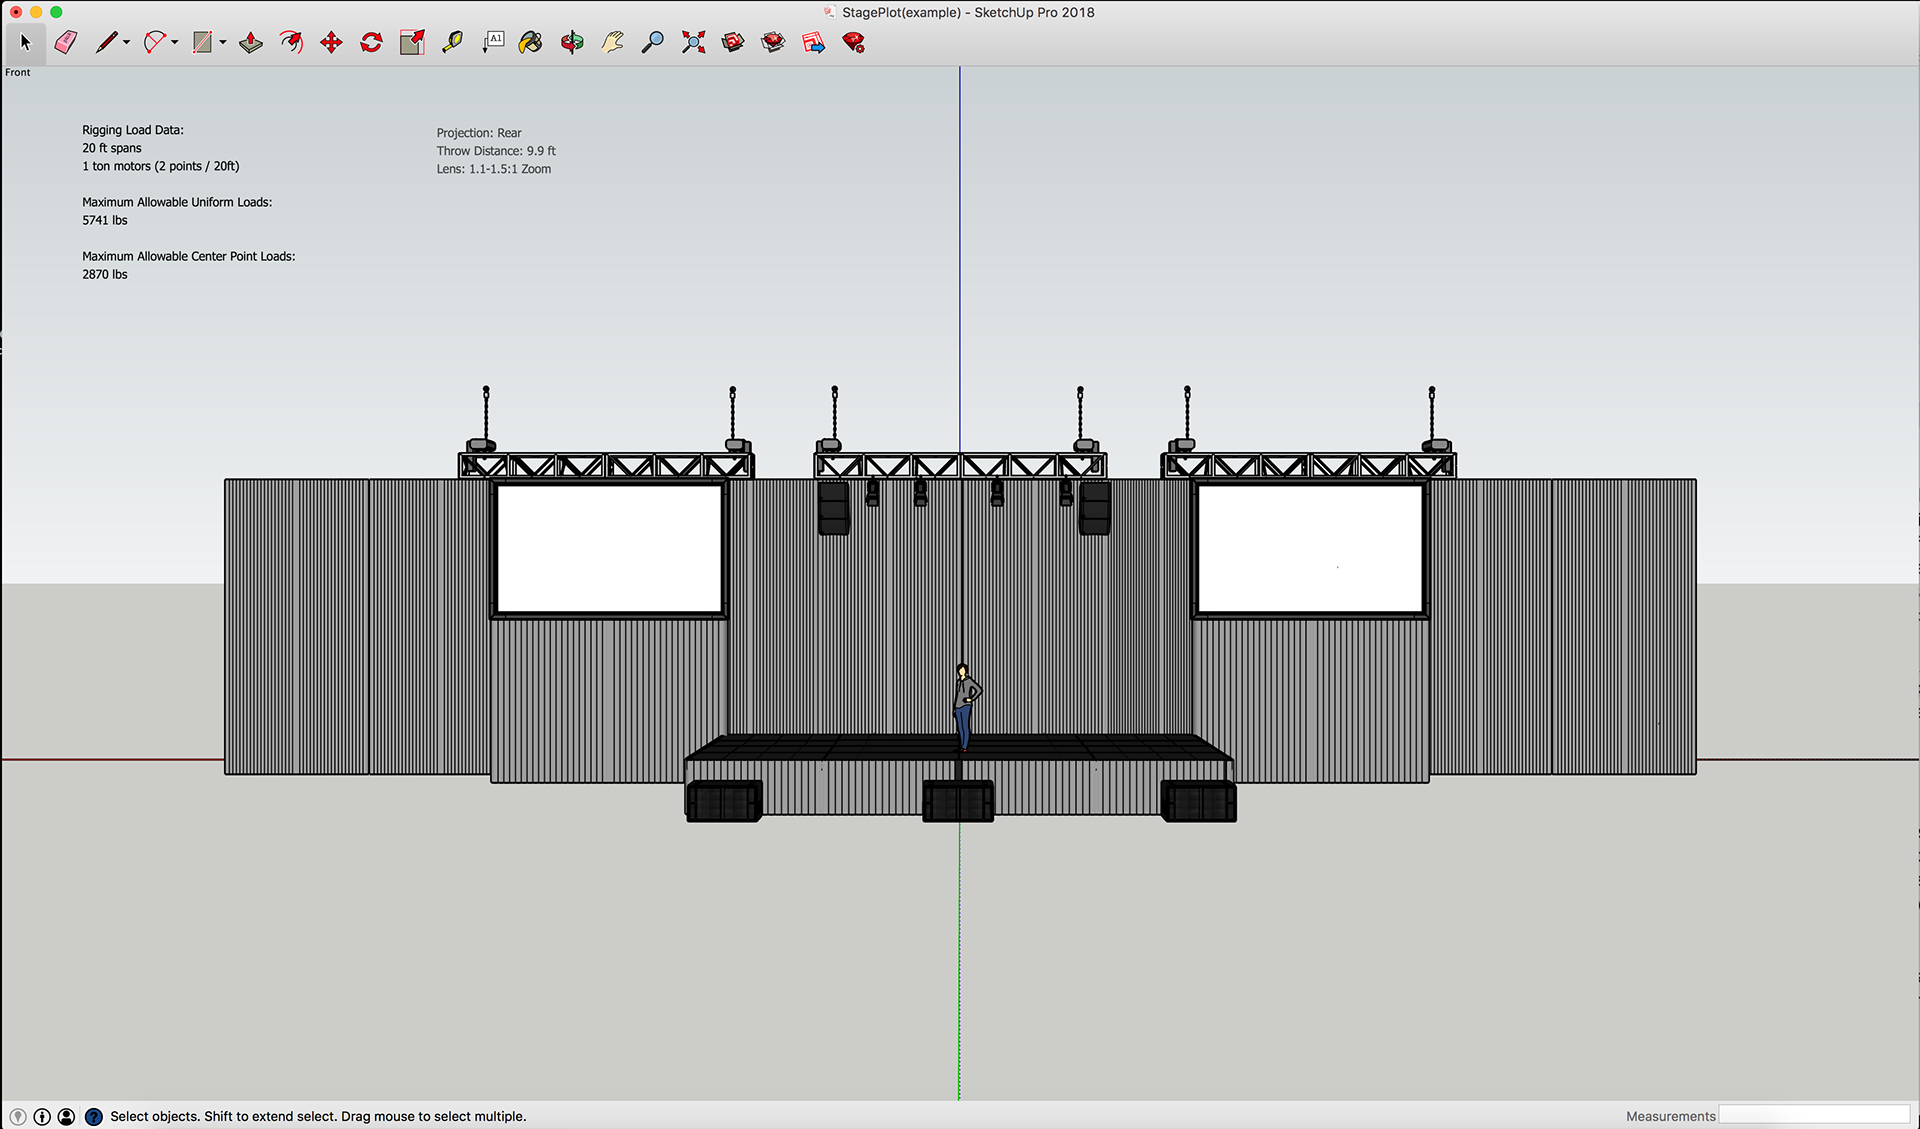Viewport: 1920px width, 1129px height.
Task: Select the Rotate tool
Action: pos(371,42)
